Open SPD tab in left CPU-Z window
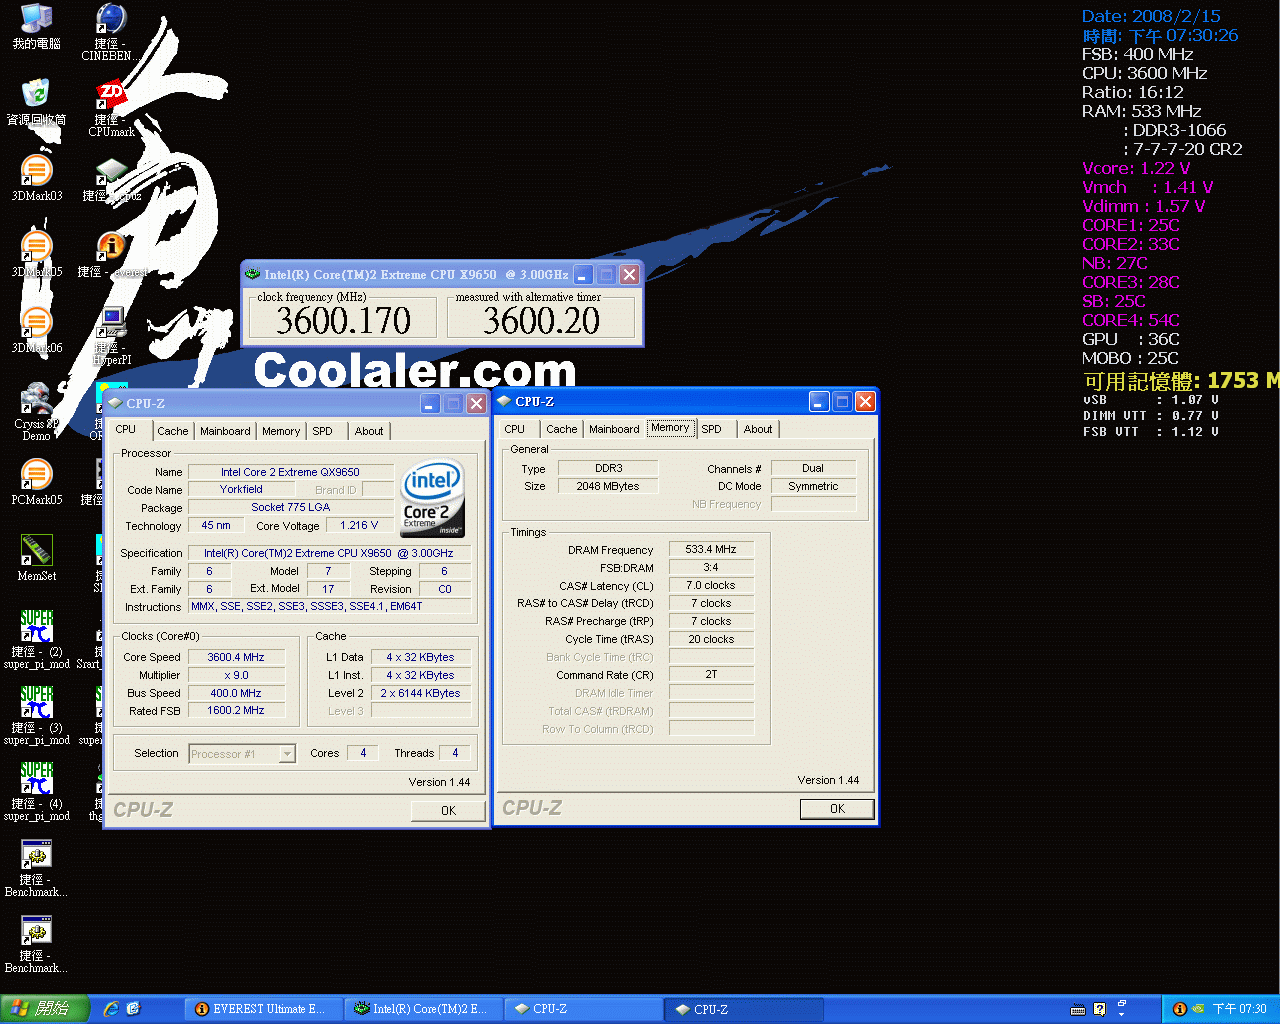 (322, 431)
